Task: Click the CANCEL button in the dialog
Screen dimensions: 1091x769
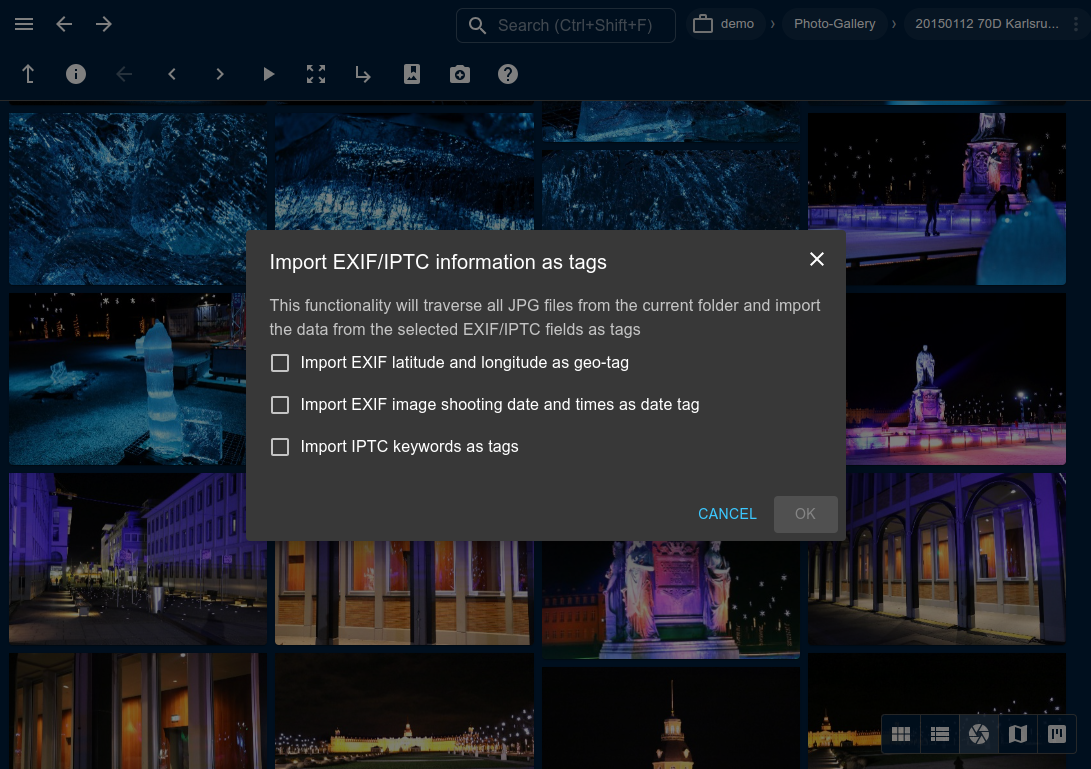Action: (727, 514)
